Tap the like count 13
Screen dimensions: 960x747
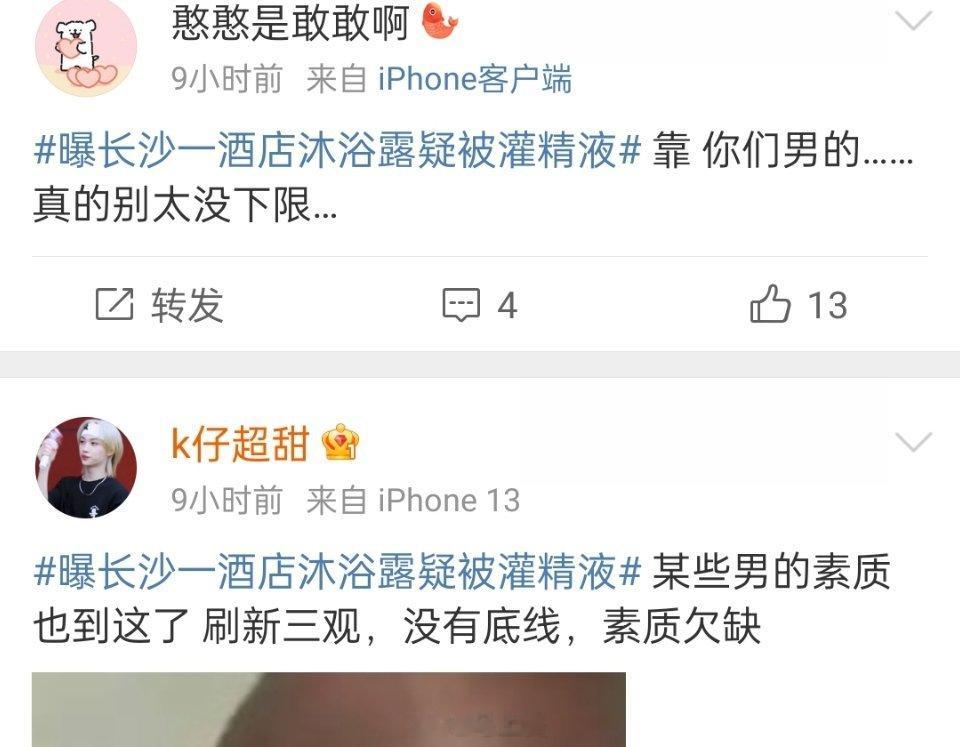click(x=828, y=305)
